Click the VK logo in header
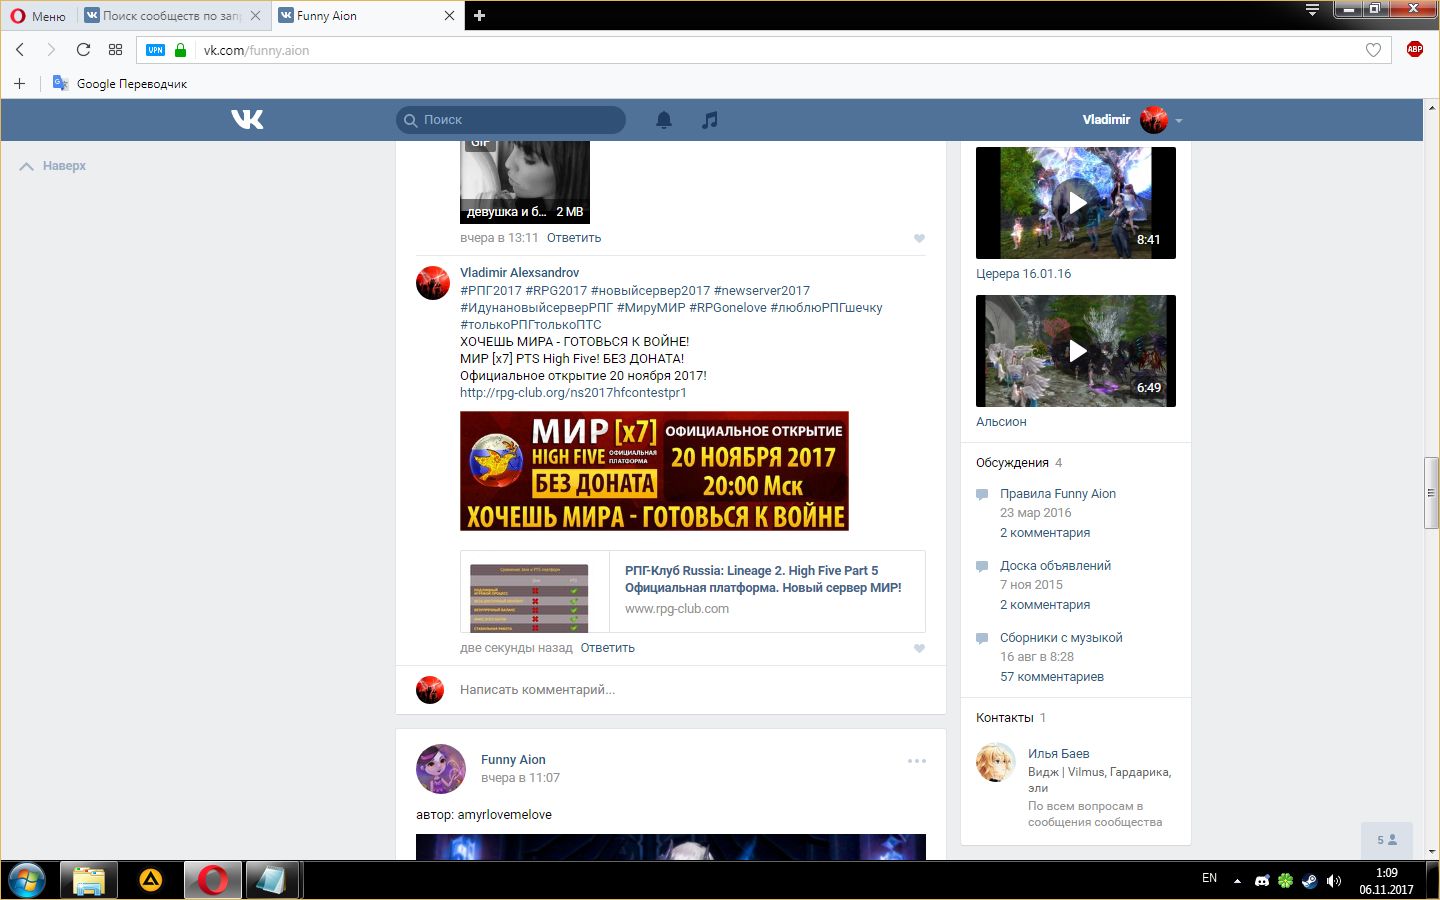Screen dimensions: 1440x900 247,119
